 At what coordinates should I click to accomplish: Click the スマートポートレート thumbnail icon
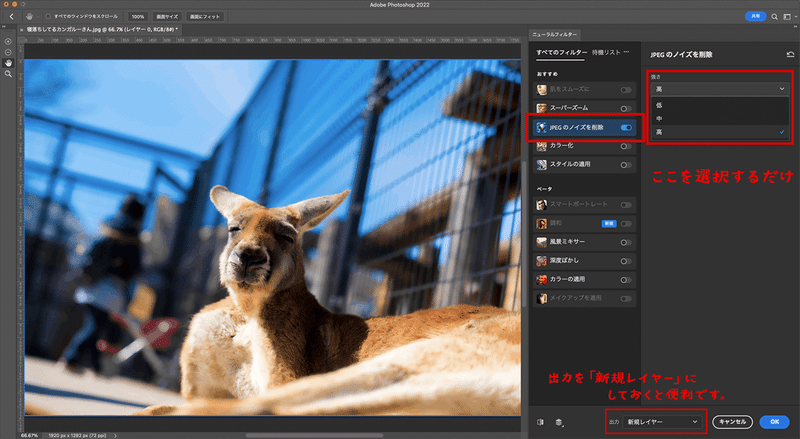[x=541, y=205]
